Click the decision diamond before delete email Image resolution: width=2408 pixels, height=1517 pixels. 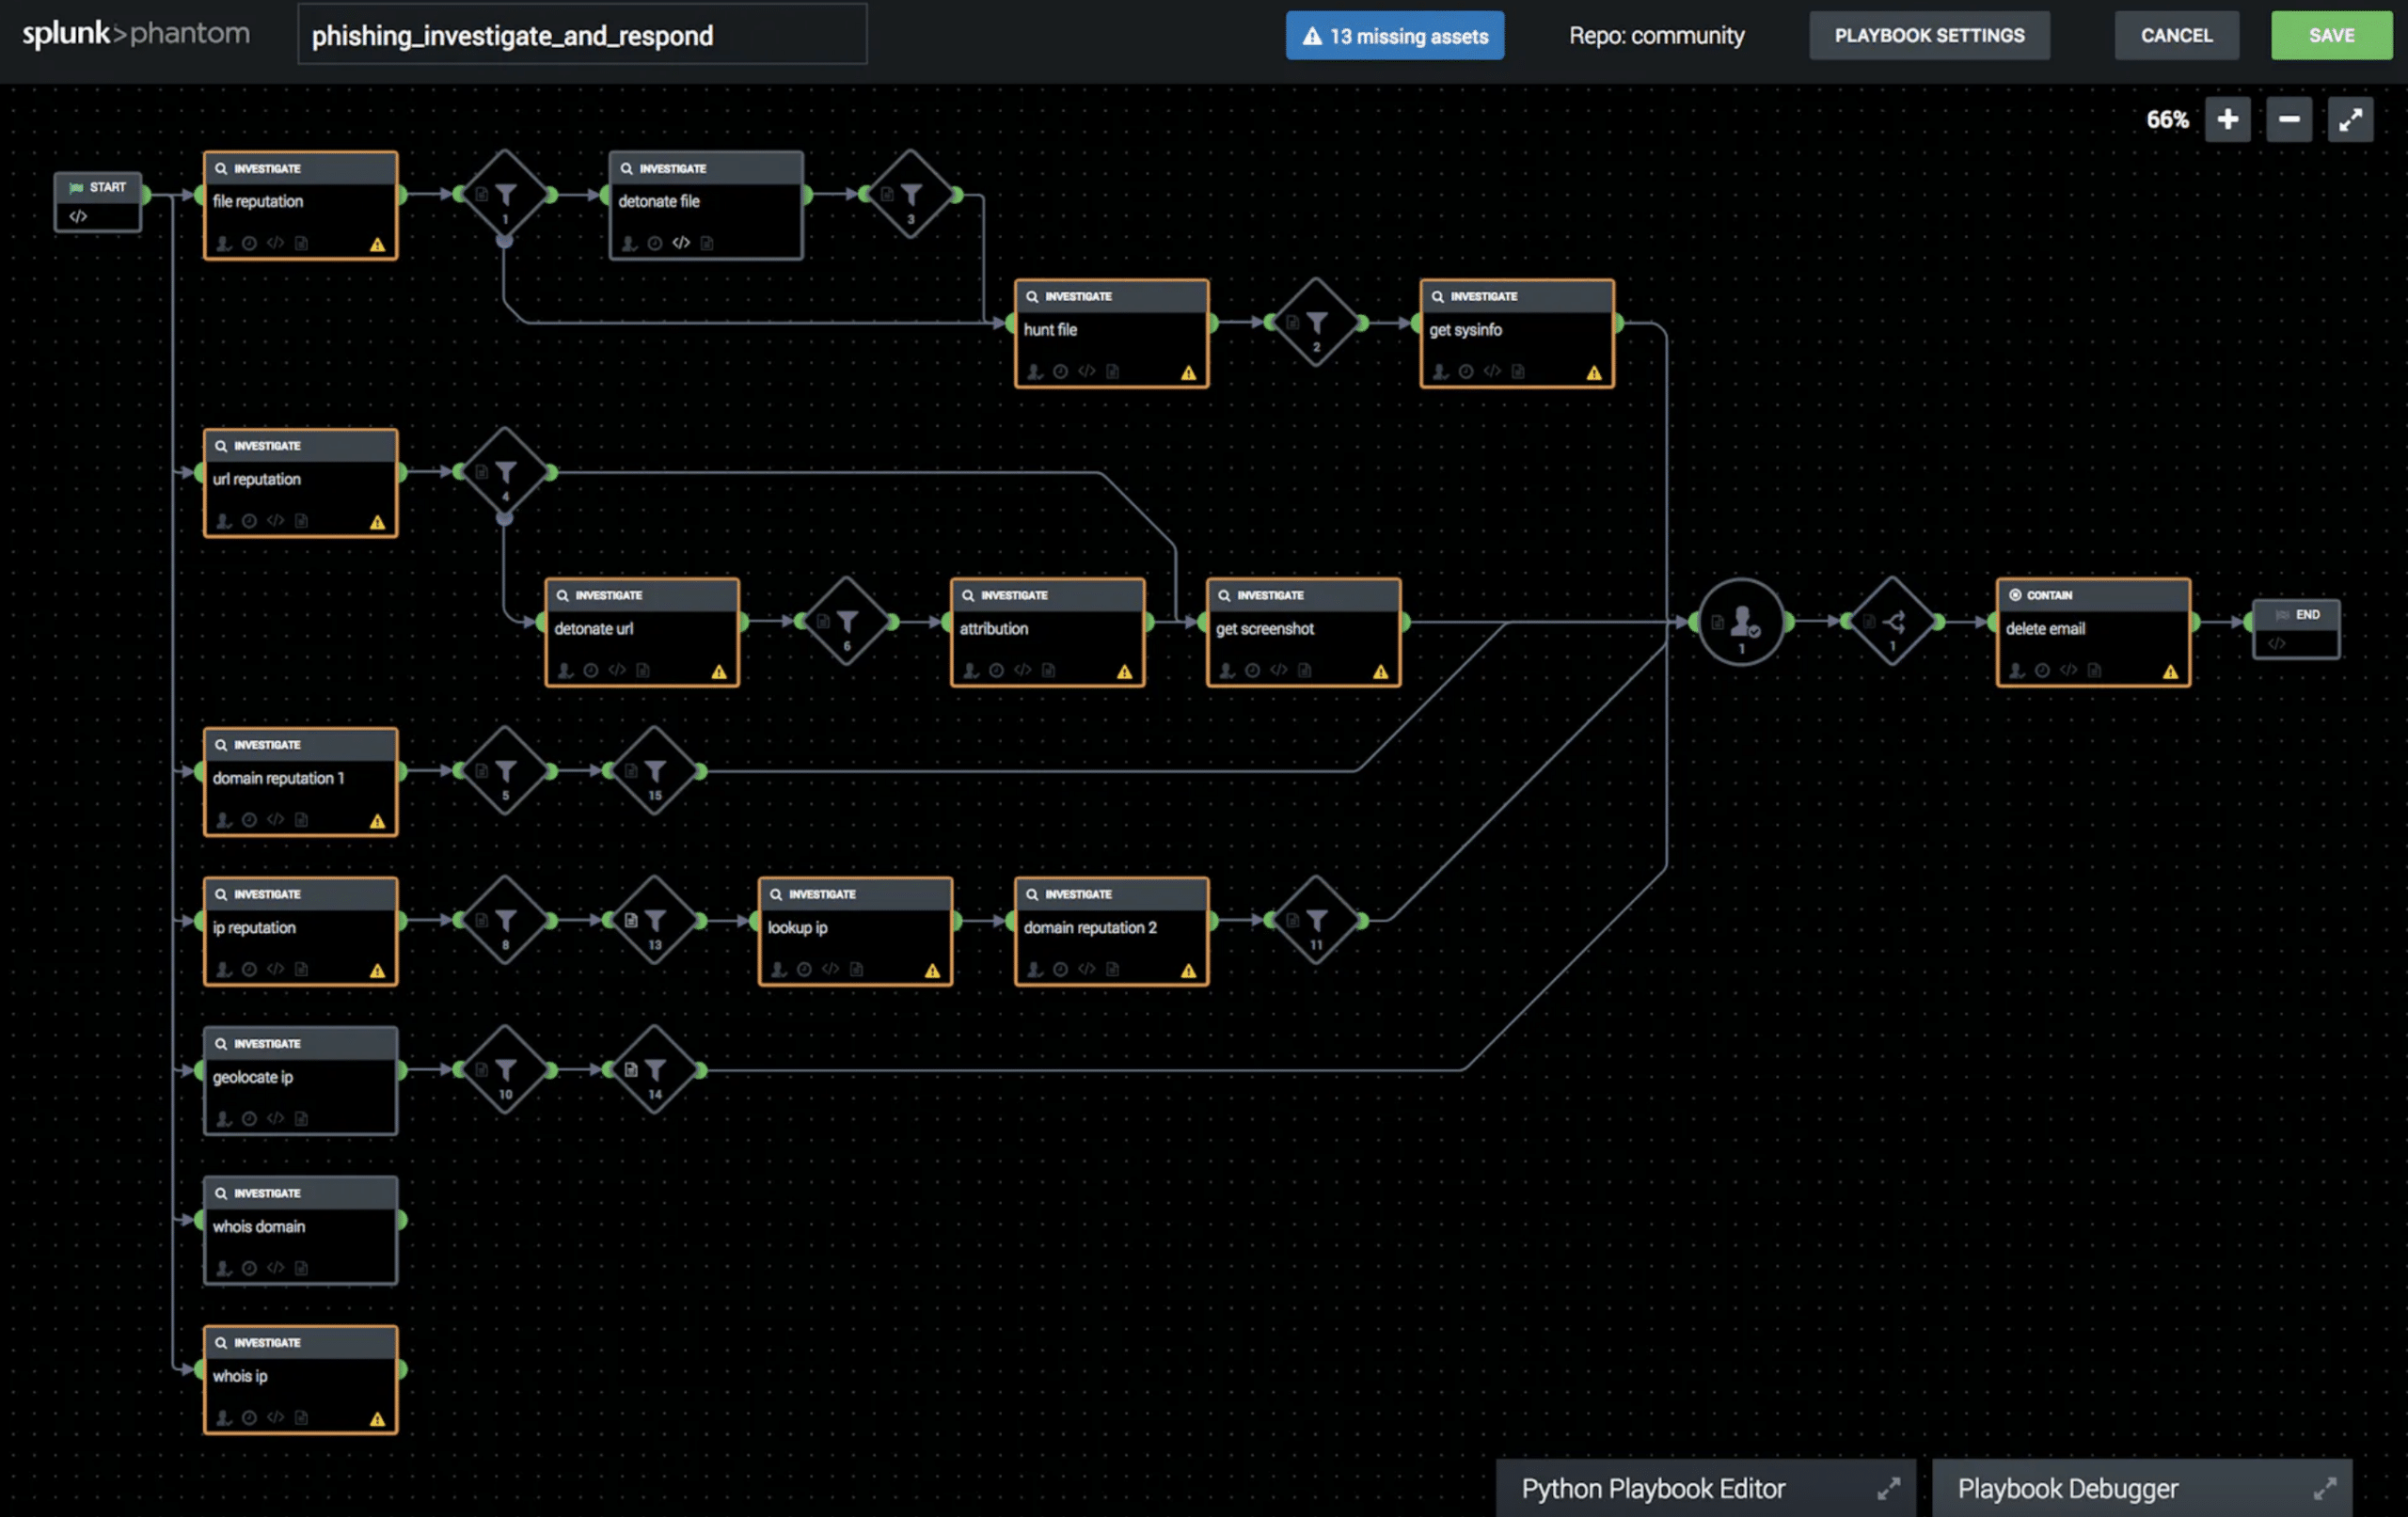point(1891,622)
